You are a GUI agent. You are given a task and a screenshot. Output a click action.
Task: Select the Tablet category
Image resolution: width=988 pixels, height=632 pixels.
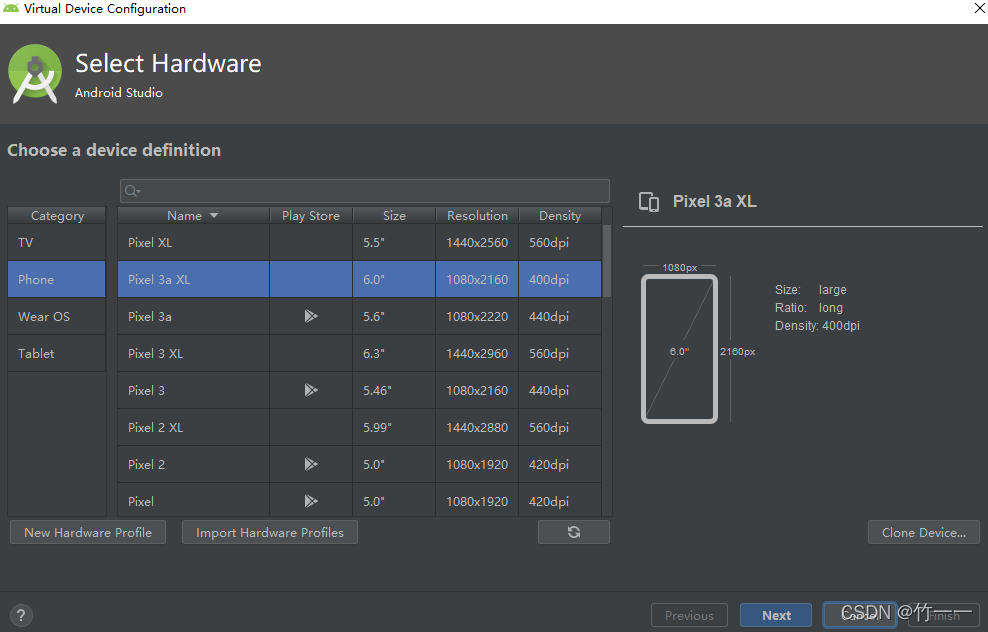click(x=57, y=353)
